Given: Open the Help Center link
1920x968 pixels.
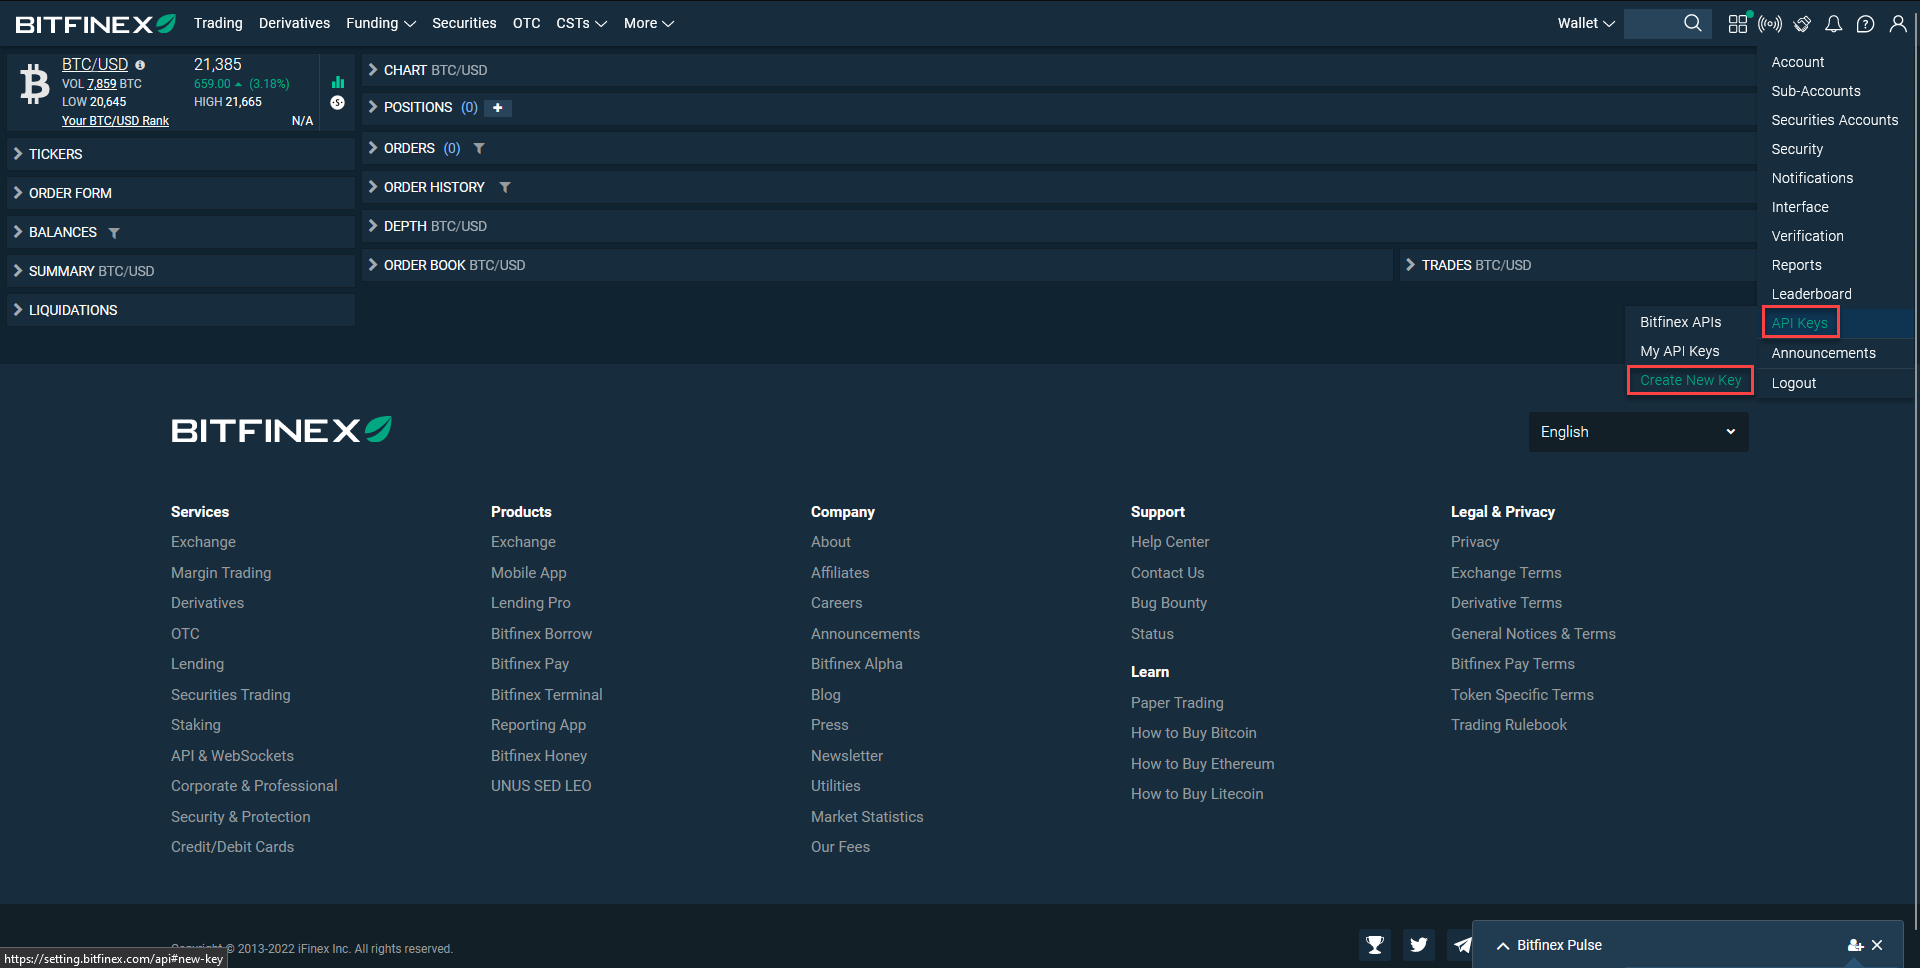Looking at the screenshot, I should [x=1169, y=541].
